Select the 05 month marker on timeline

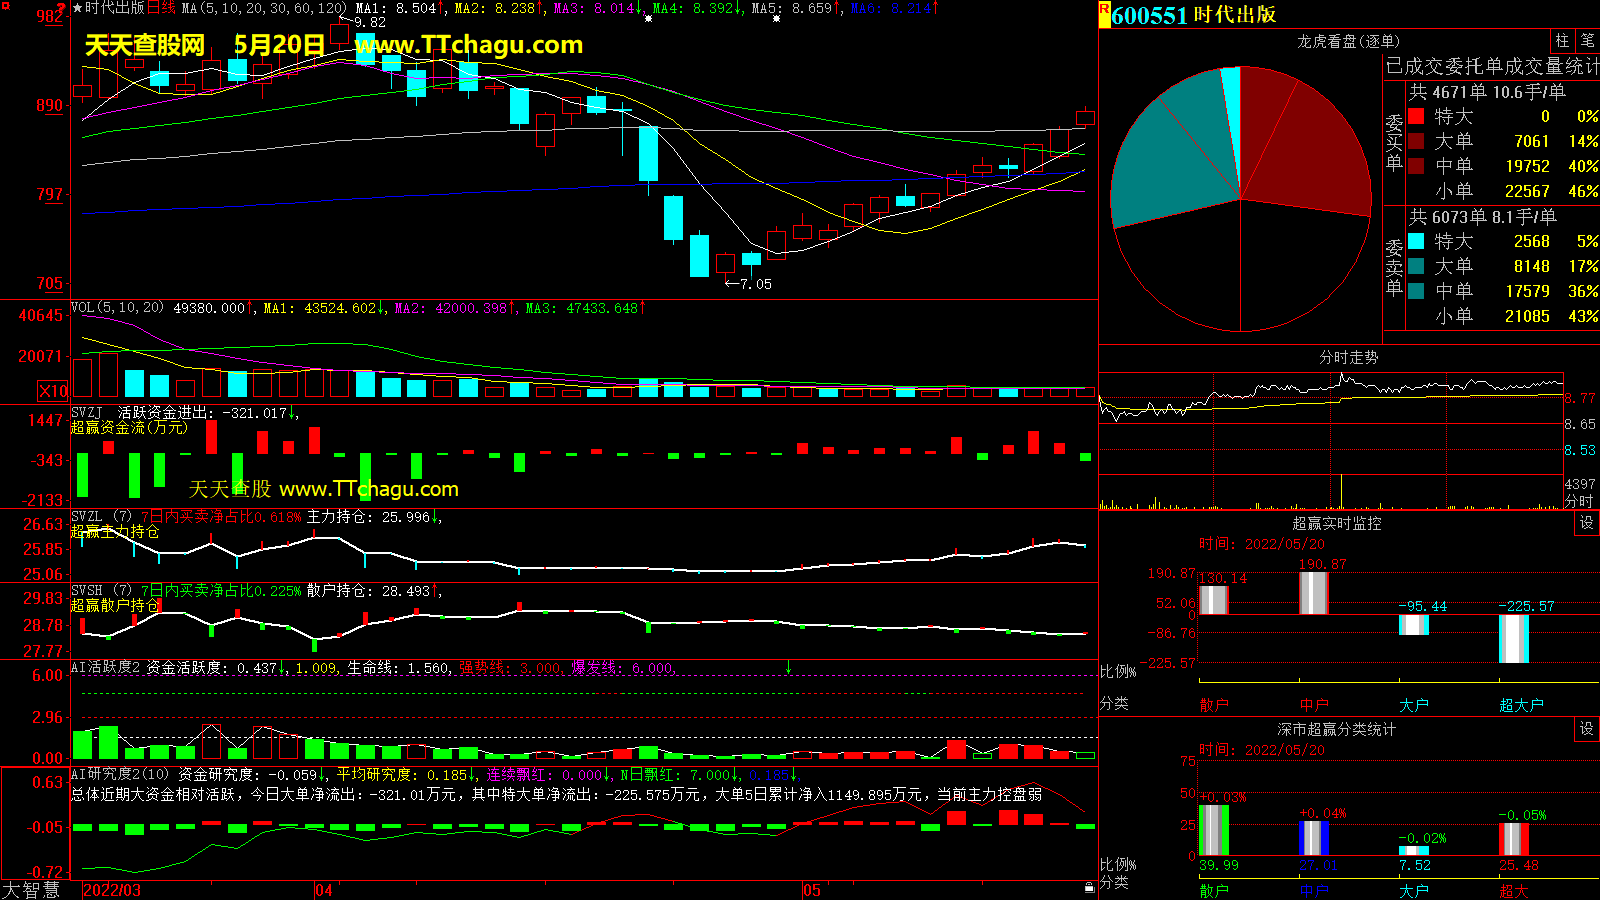pyautogui.click(x=811, y=890)
